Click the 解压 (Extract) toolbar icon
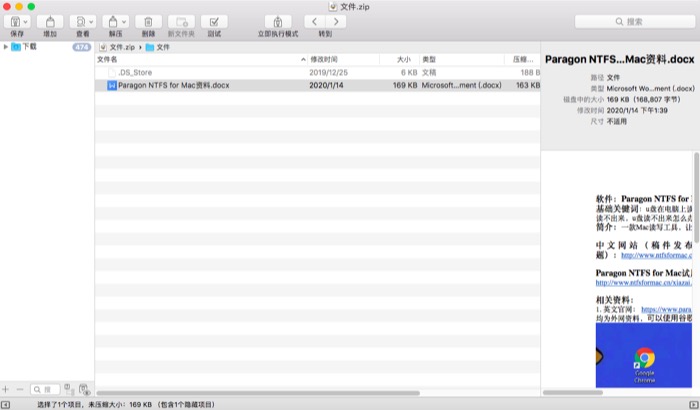The width and height of the screenshot is (700, 410). [113, 21]
